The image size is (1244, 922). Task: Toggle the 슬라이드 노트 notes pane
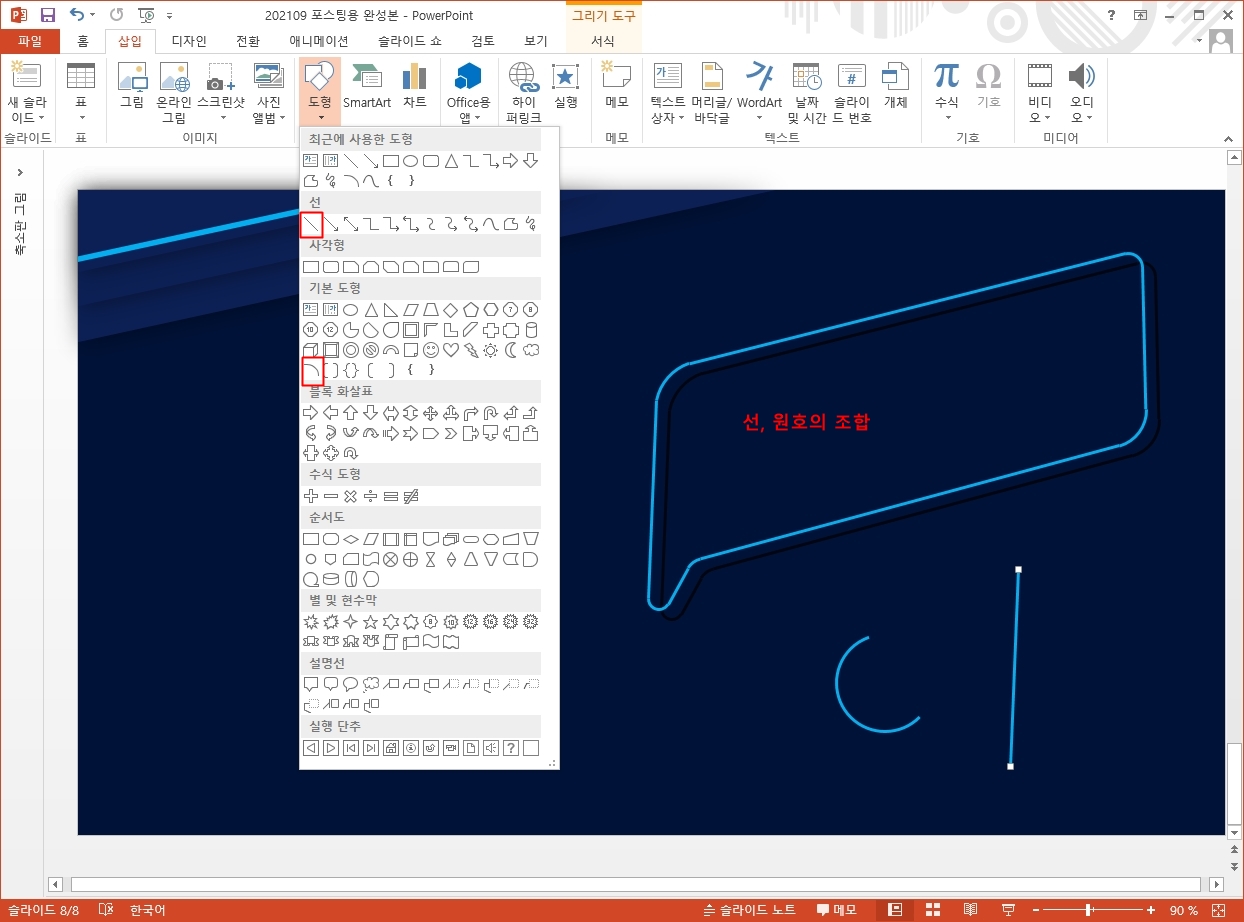tap(750, 910)
